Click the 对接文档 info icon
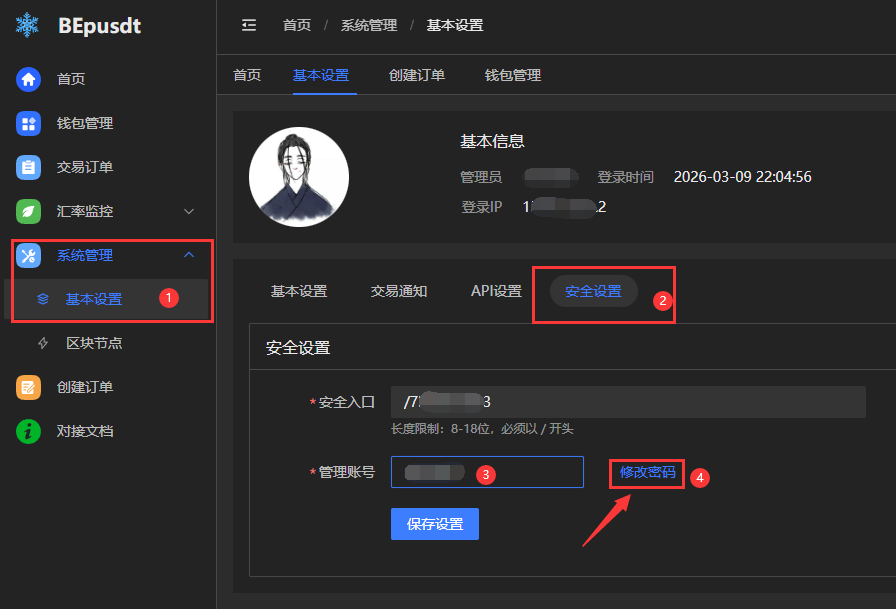The image size is (896, 609). click(28, 431)
